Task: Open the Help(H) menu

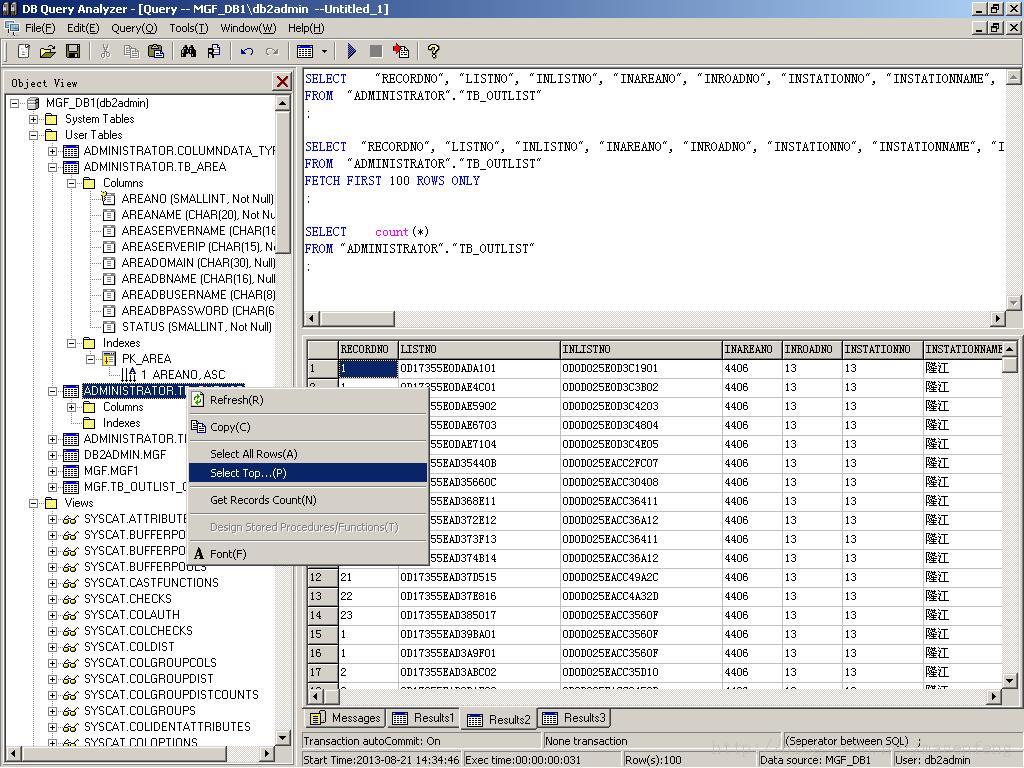Action: (x=306, y=28)
